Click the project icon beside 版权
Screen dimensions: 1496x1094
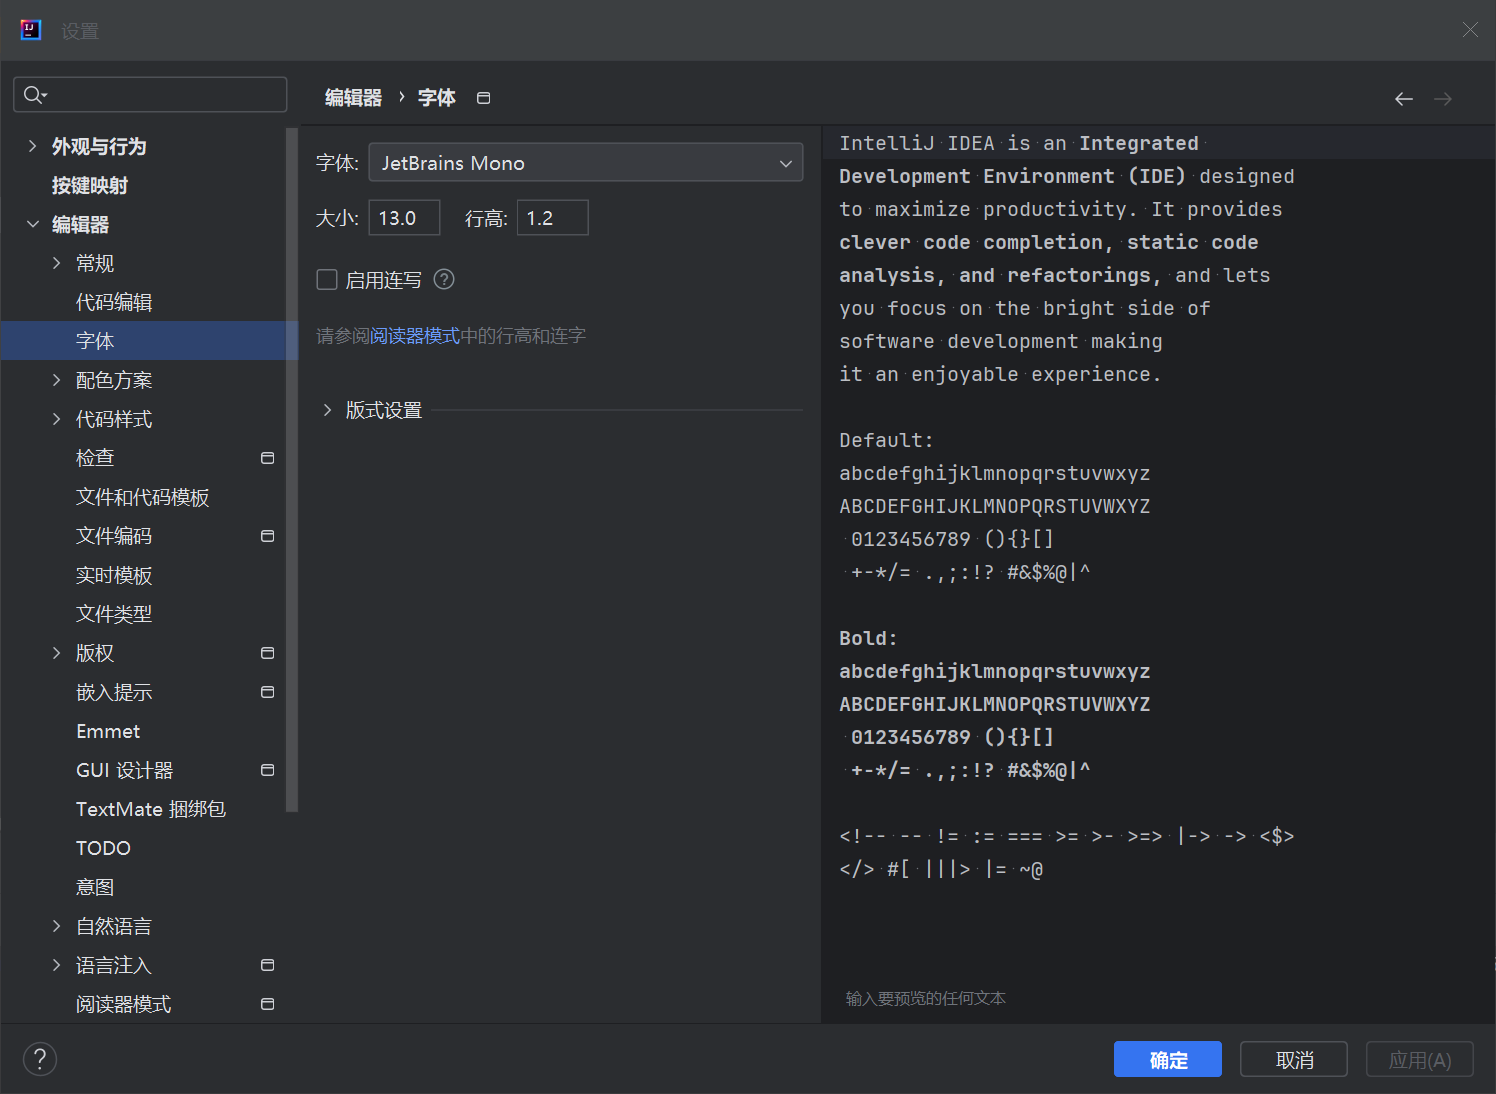point(267,653)
